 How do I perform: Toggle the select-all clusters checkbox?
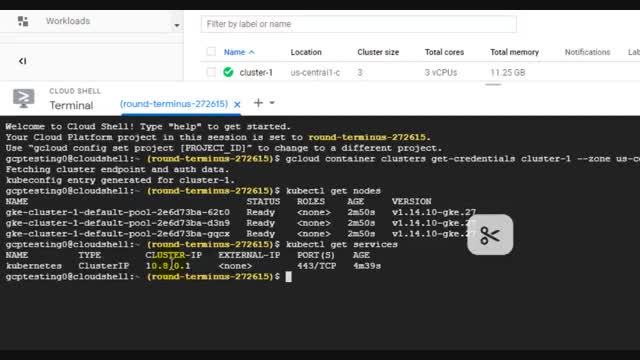[x=211, y=52]
